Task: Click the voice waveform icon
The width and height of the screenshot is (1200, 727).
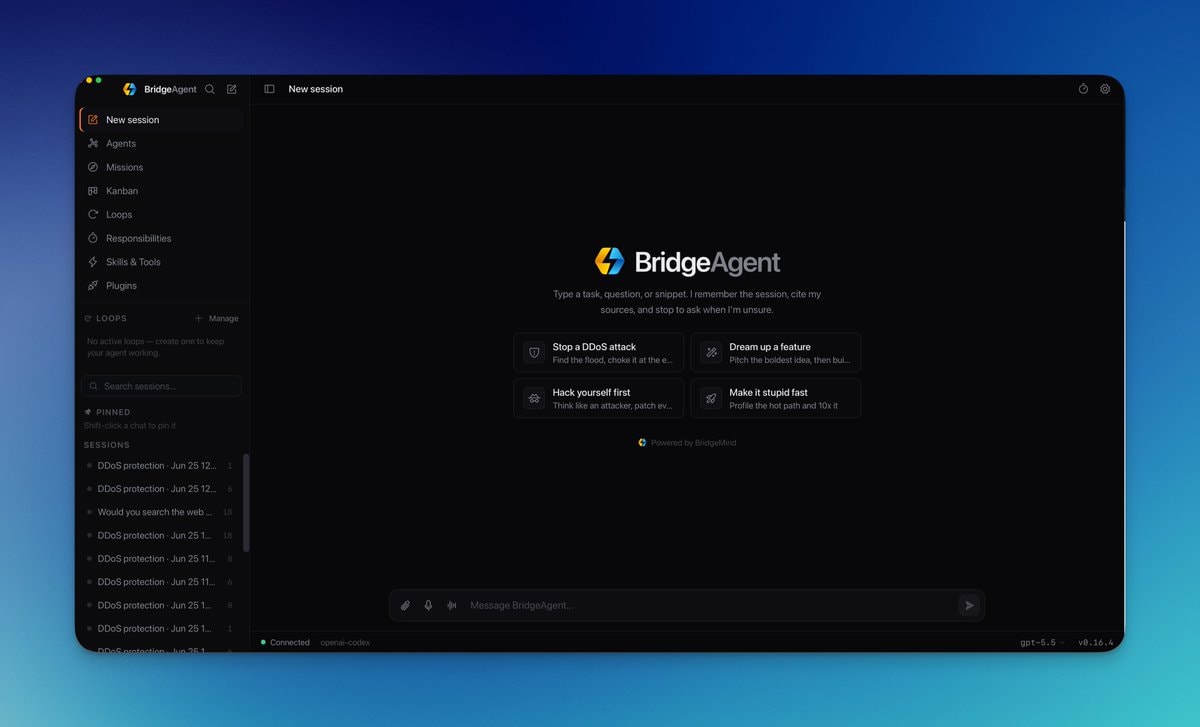Action: point(451,605)
